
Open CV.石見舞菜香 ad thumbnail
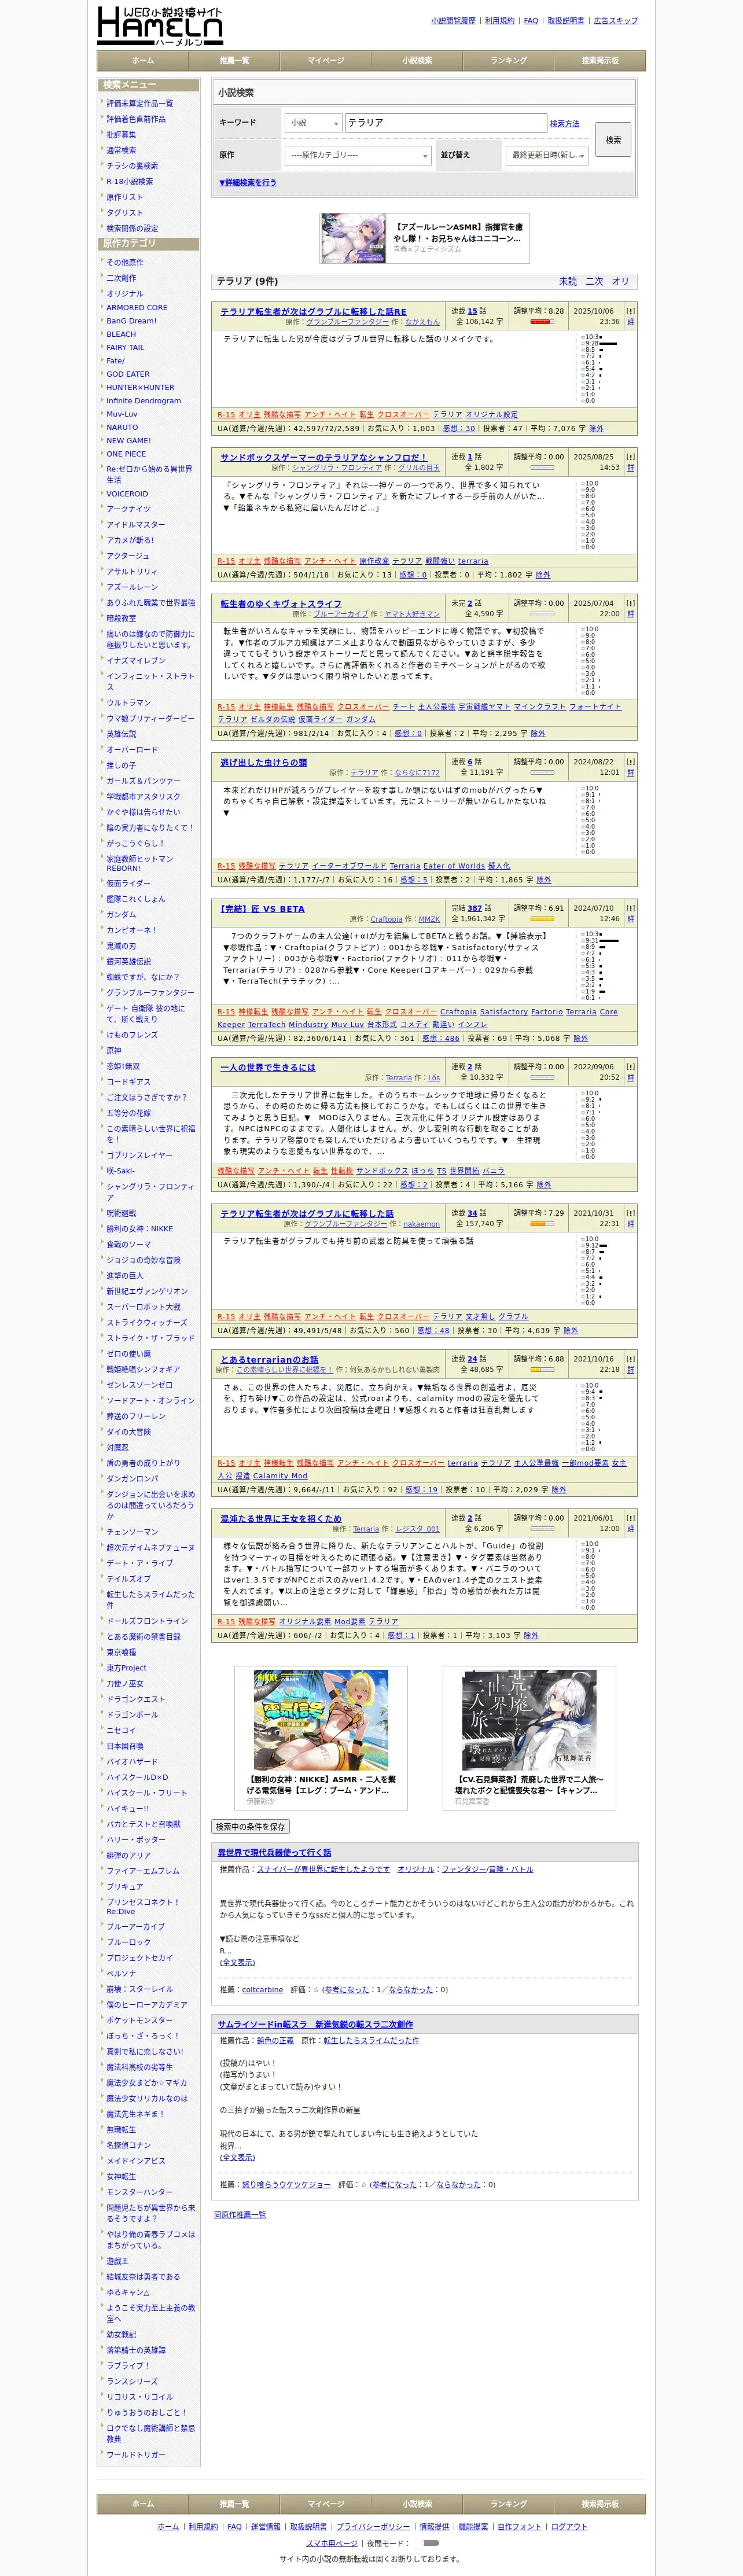point(529,1721)
